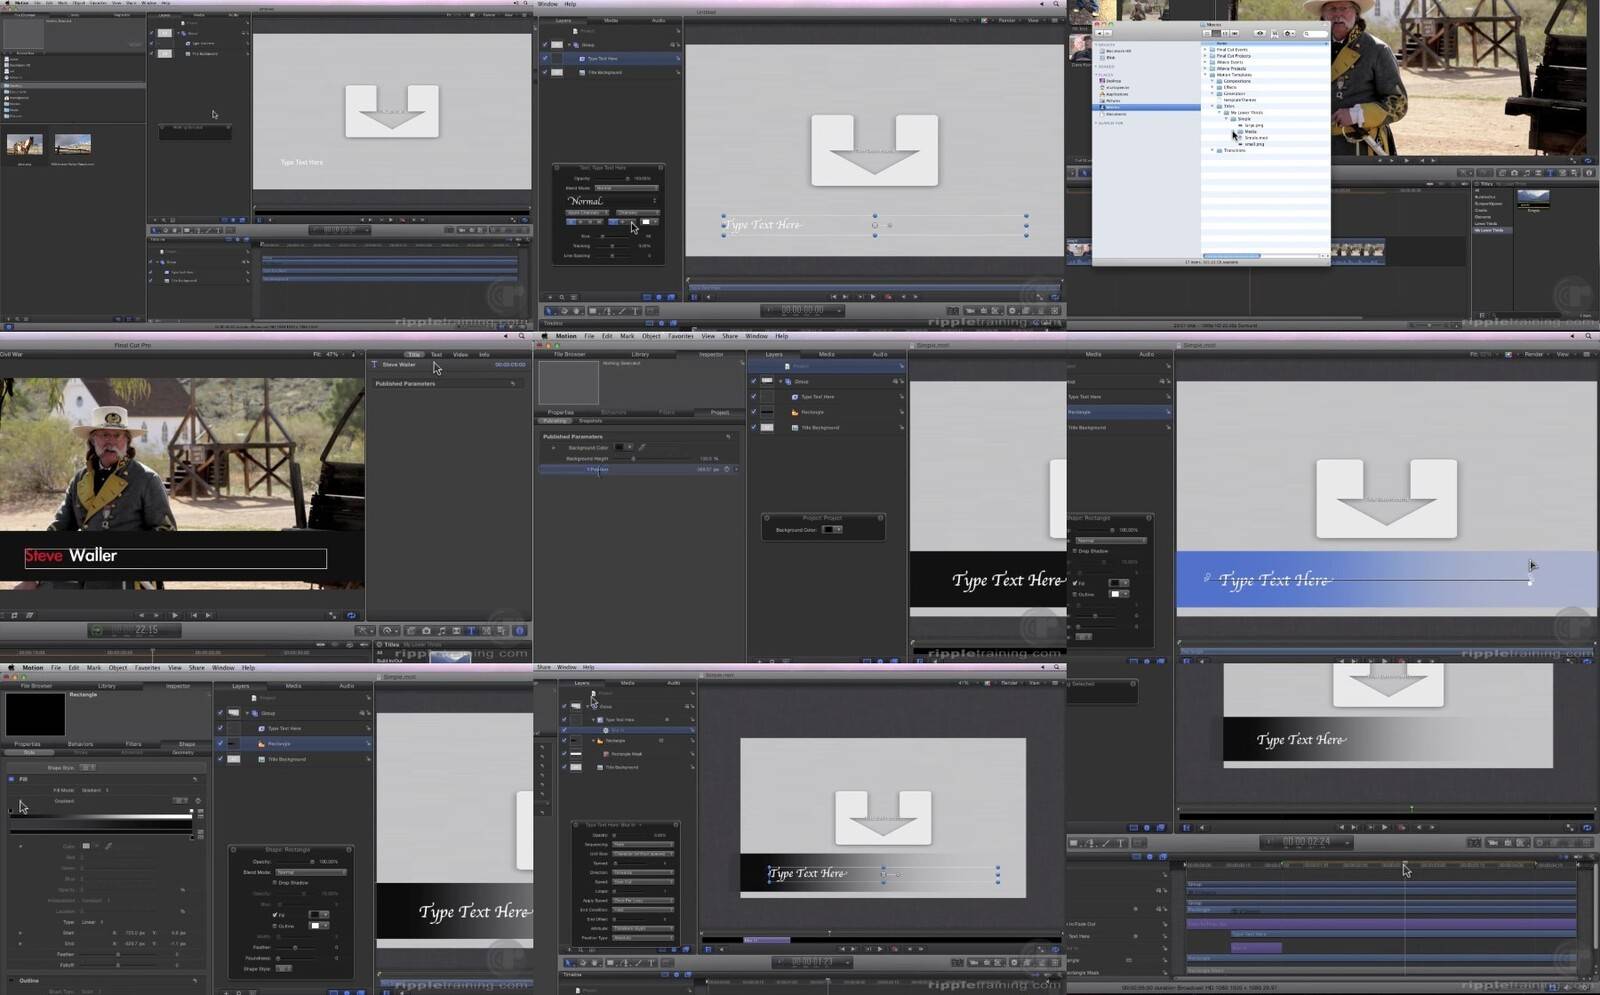Uncheck Rectangle layer beside Published Parameters panel
Viewport: 1600px width, 995px height.
(753, 412)
